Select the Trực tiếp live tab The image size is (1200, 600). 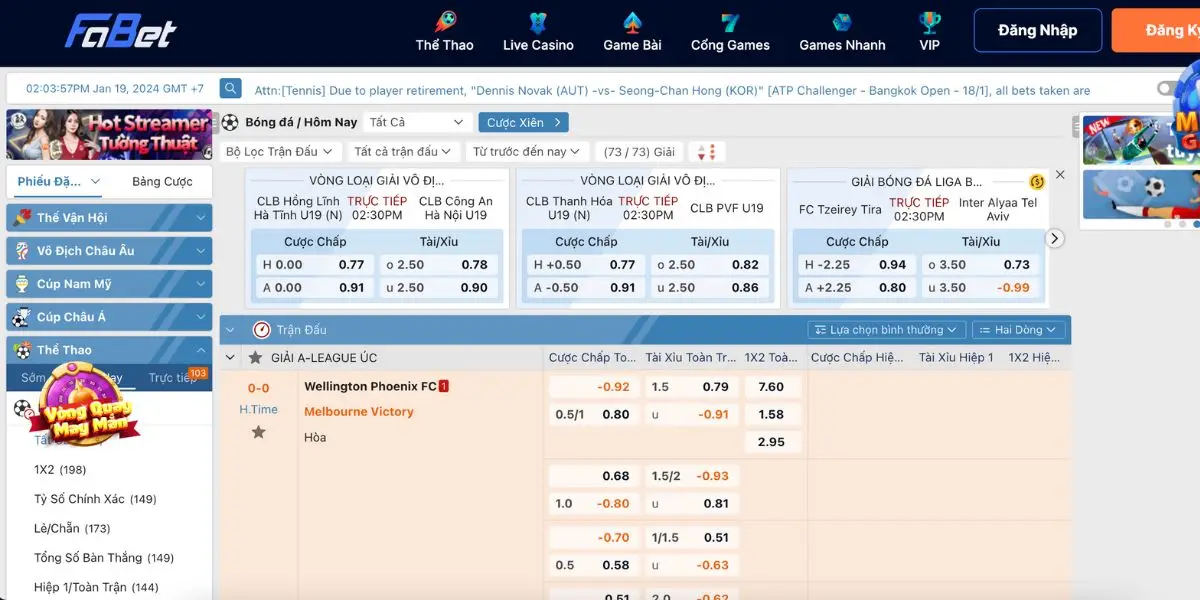click(x=174, y=378)
